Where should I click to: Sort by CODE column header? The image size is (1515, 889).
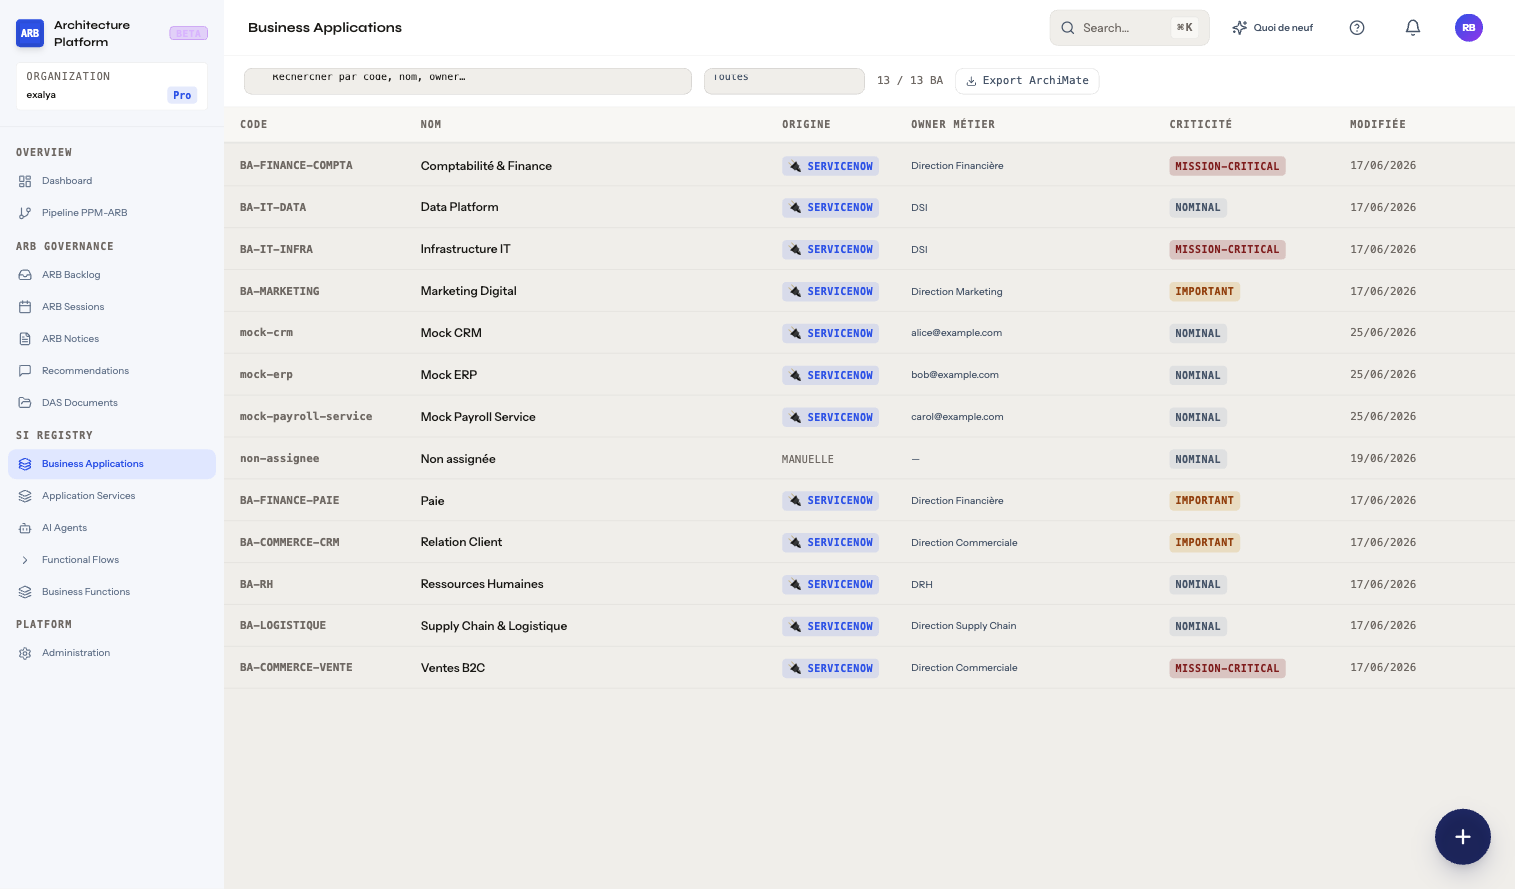[x=254, y=125]
